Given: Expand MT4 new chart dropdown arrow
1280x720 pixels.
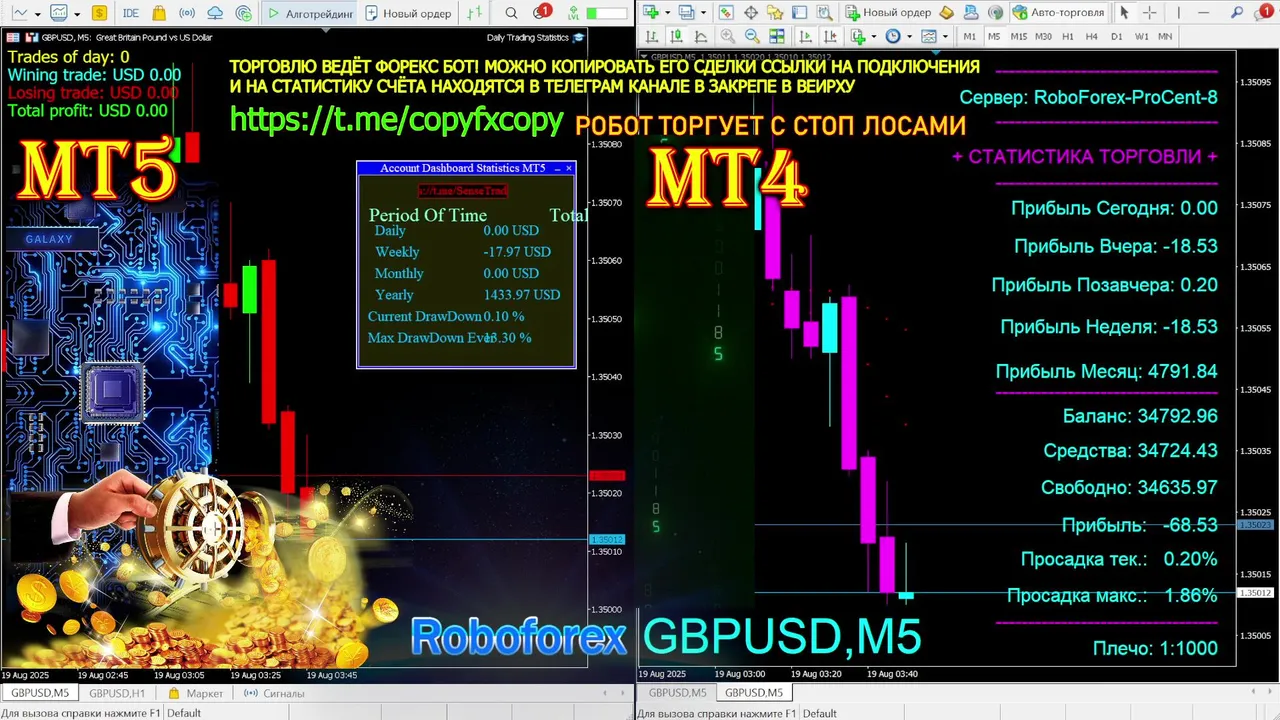Looking at the screenshot, I should (668, 13).
